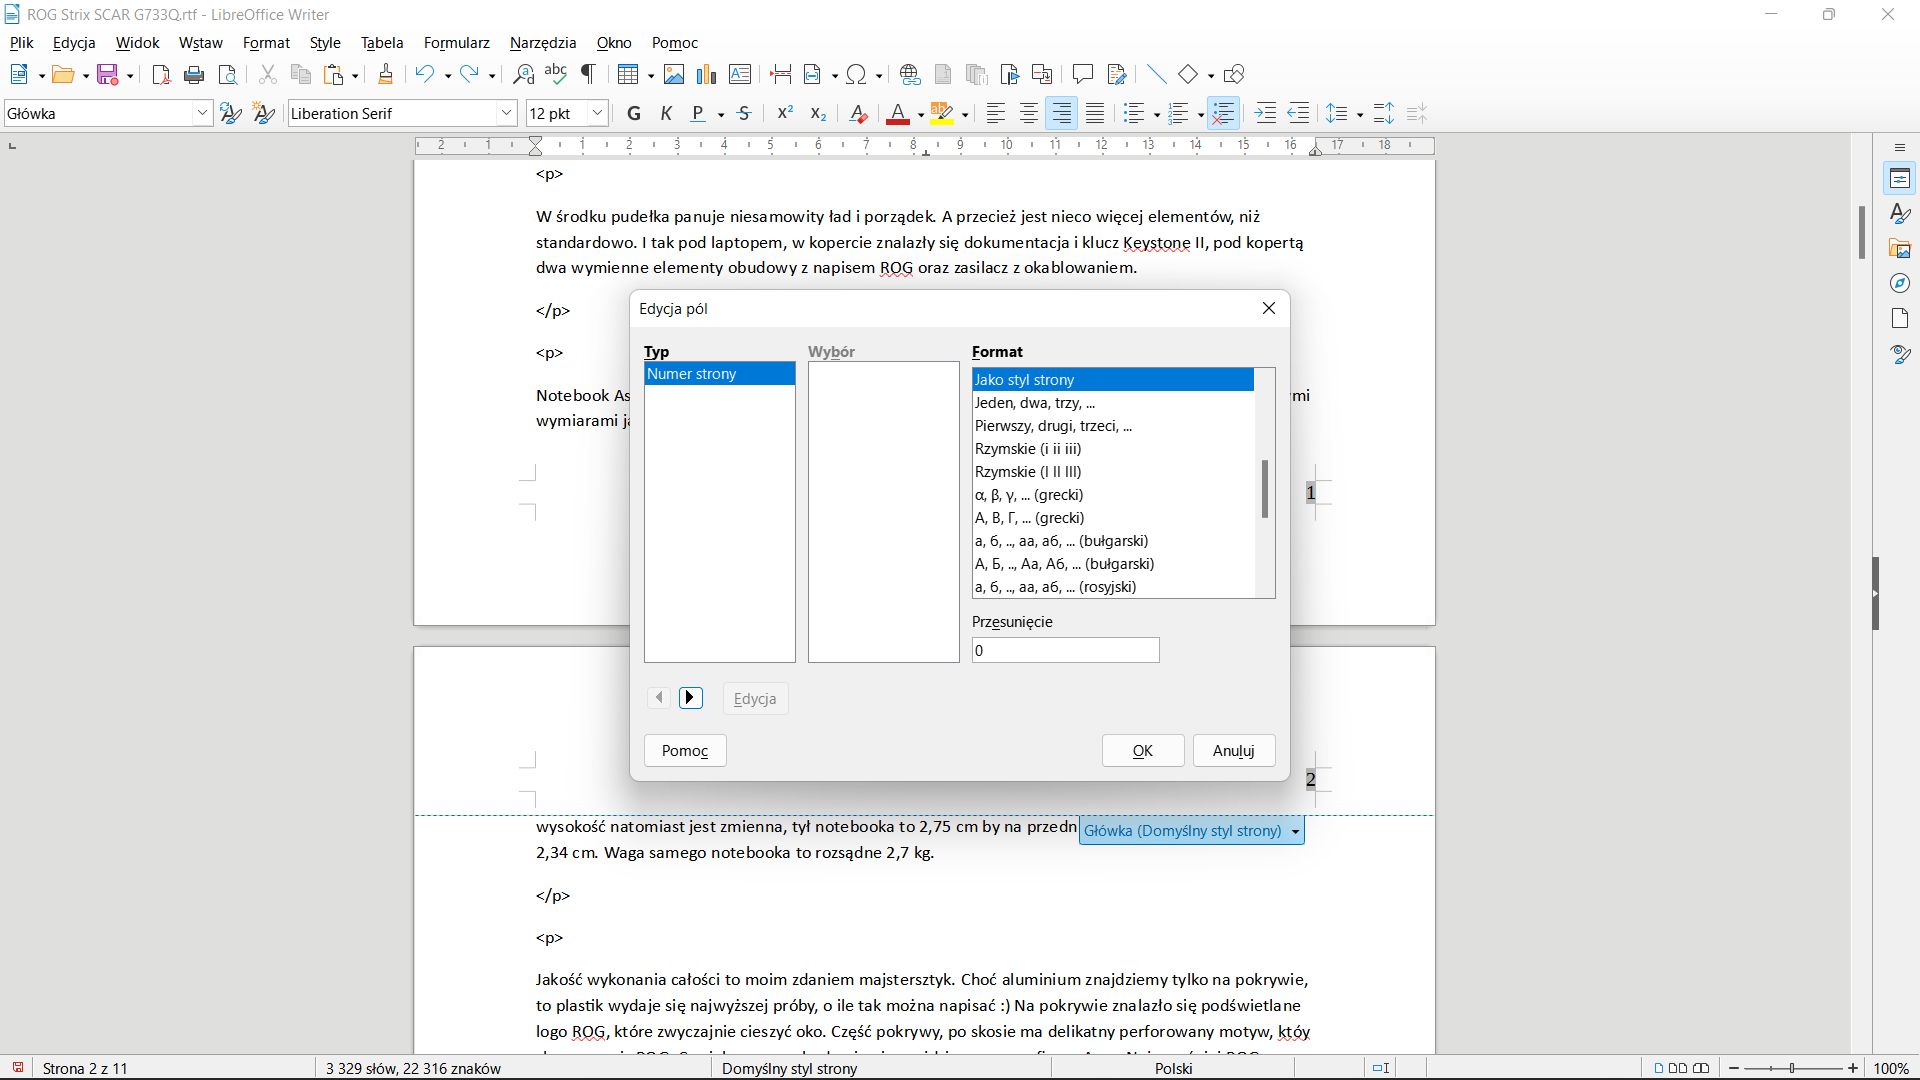Insert a chart into the document
Image resolution: width=1920 pixels, height=1080 pixels.
click(707, 74)
